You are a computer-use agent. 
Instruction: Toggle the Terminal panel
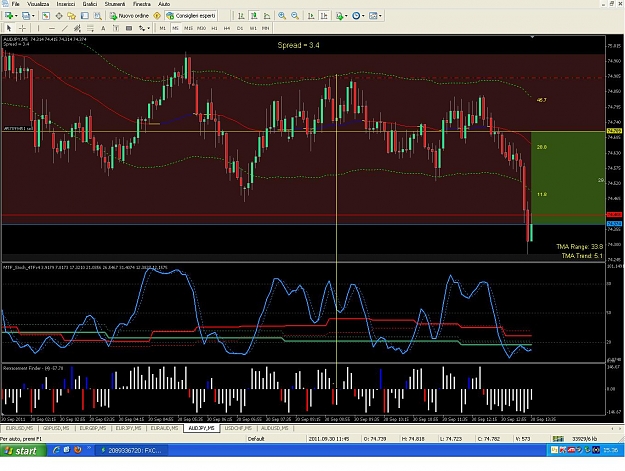click(x=85, y=16)
